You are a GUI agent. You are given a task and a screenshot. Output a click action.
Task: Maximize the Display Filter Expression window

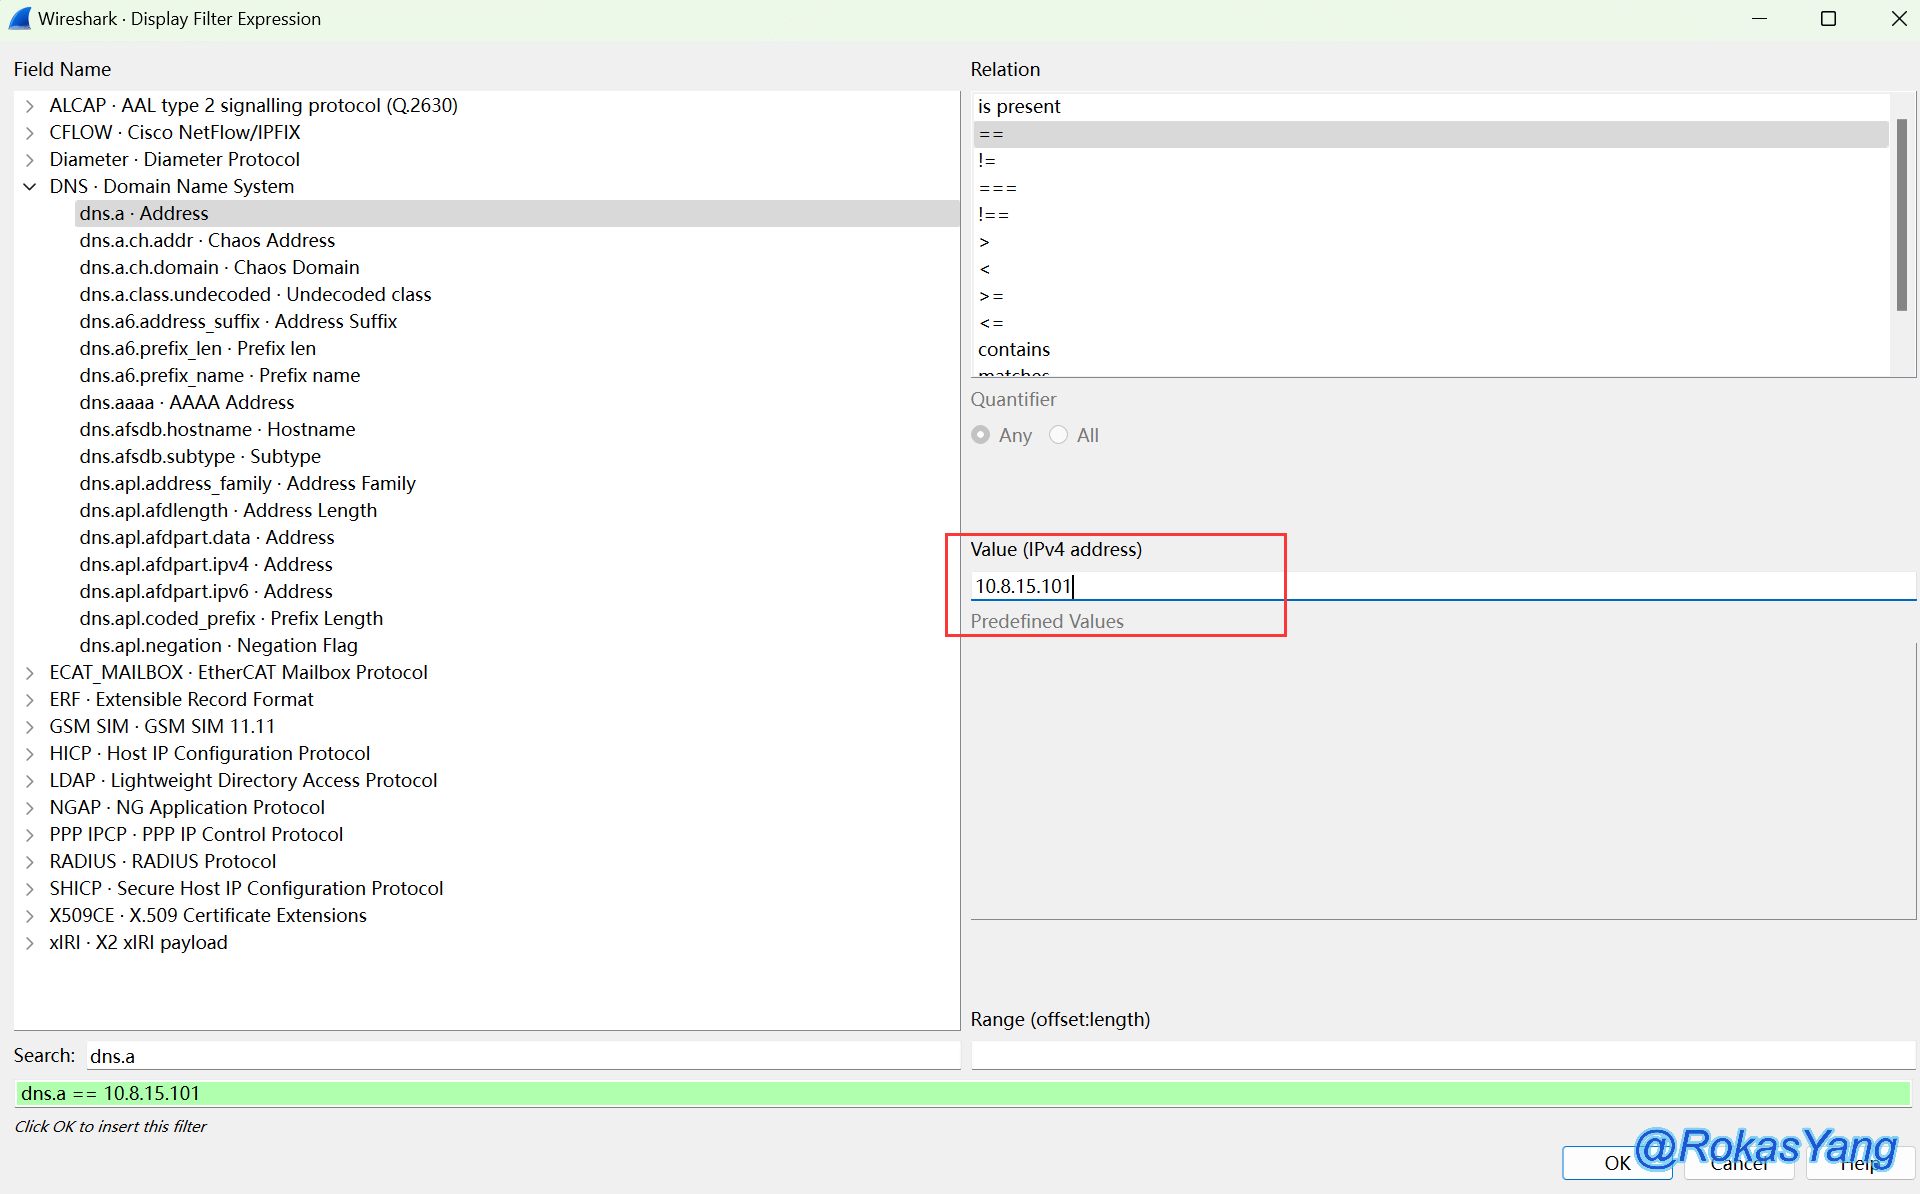coord(1828,19)
